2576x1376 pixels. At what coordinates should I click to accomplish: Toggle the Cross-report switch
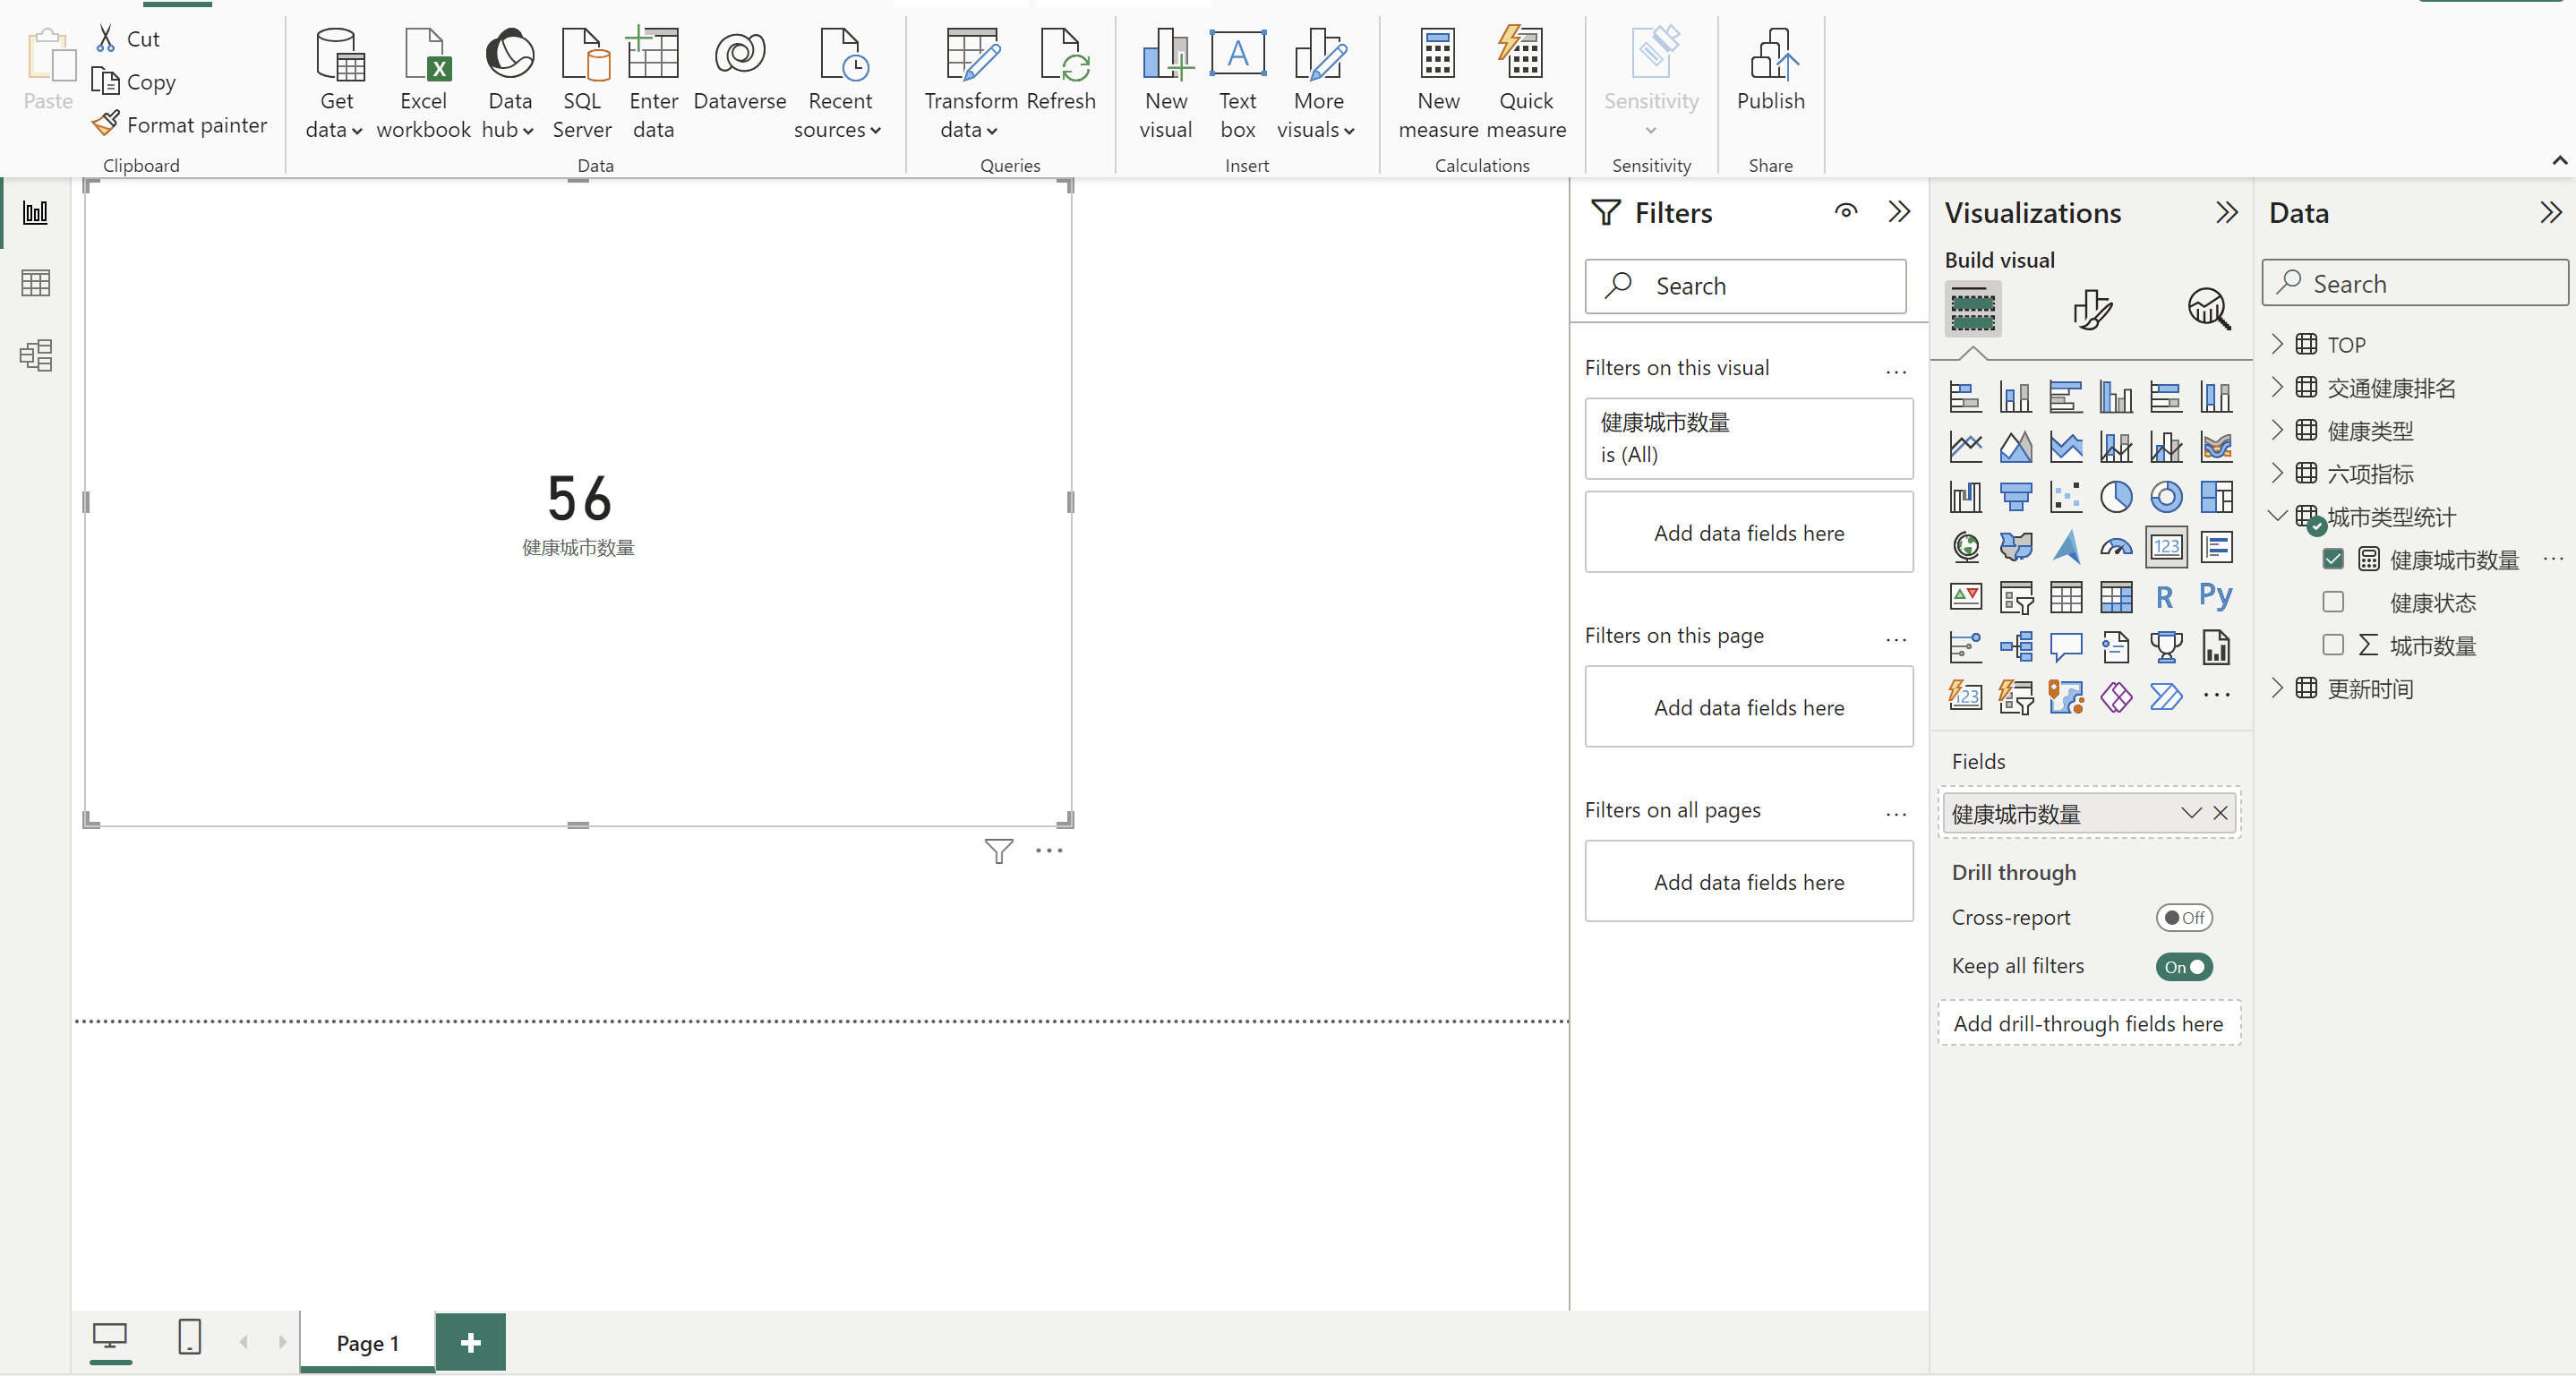(2183, 917)
